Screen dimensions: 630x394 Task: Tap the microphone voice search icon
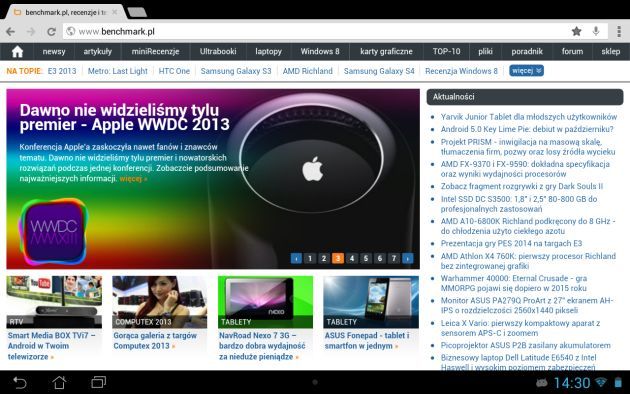(596, 31)
